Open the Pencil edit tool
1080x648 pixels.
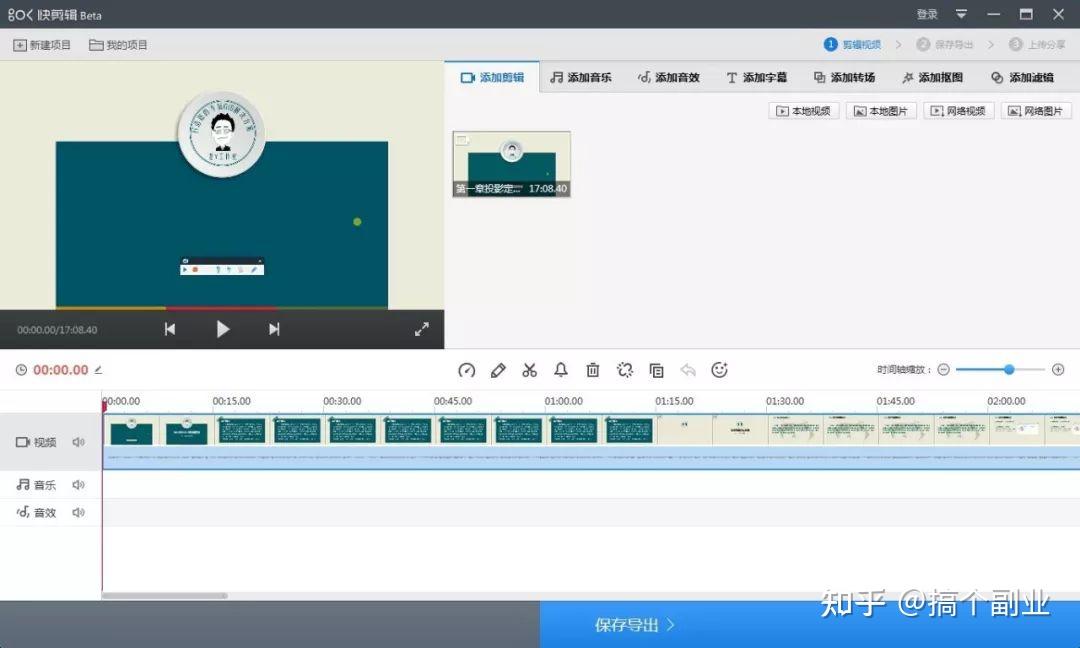498,370
